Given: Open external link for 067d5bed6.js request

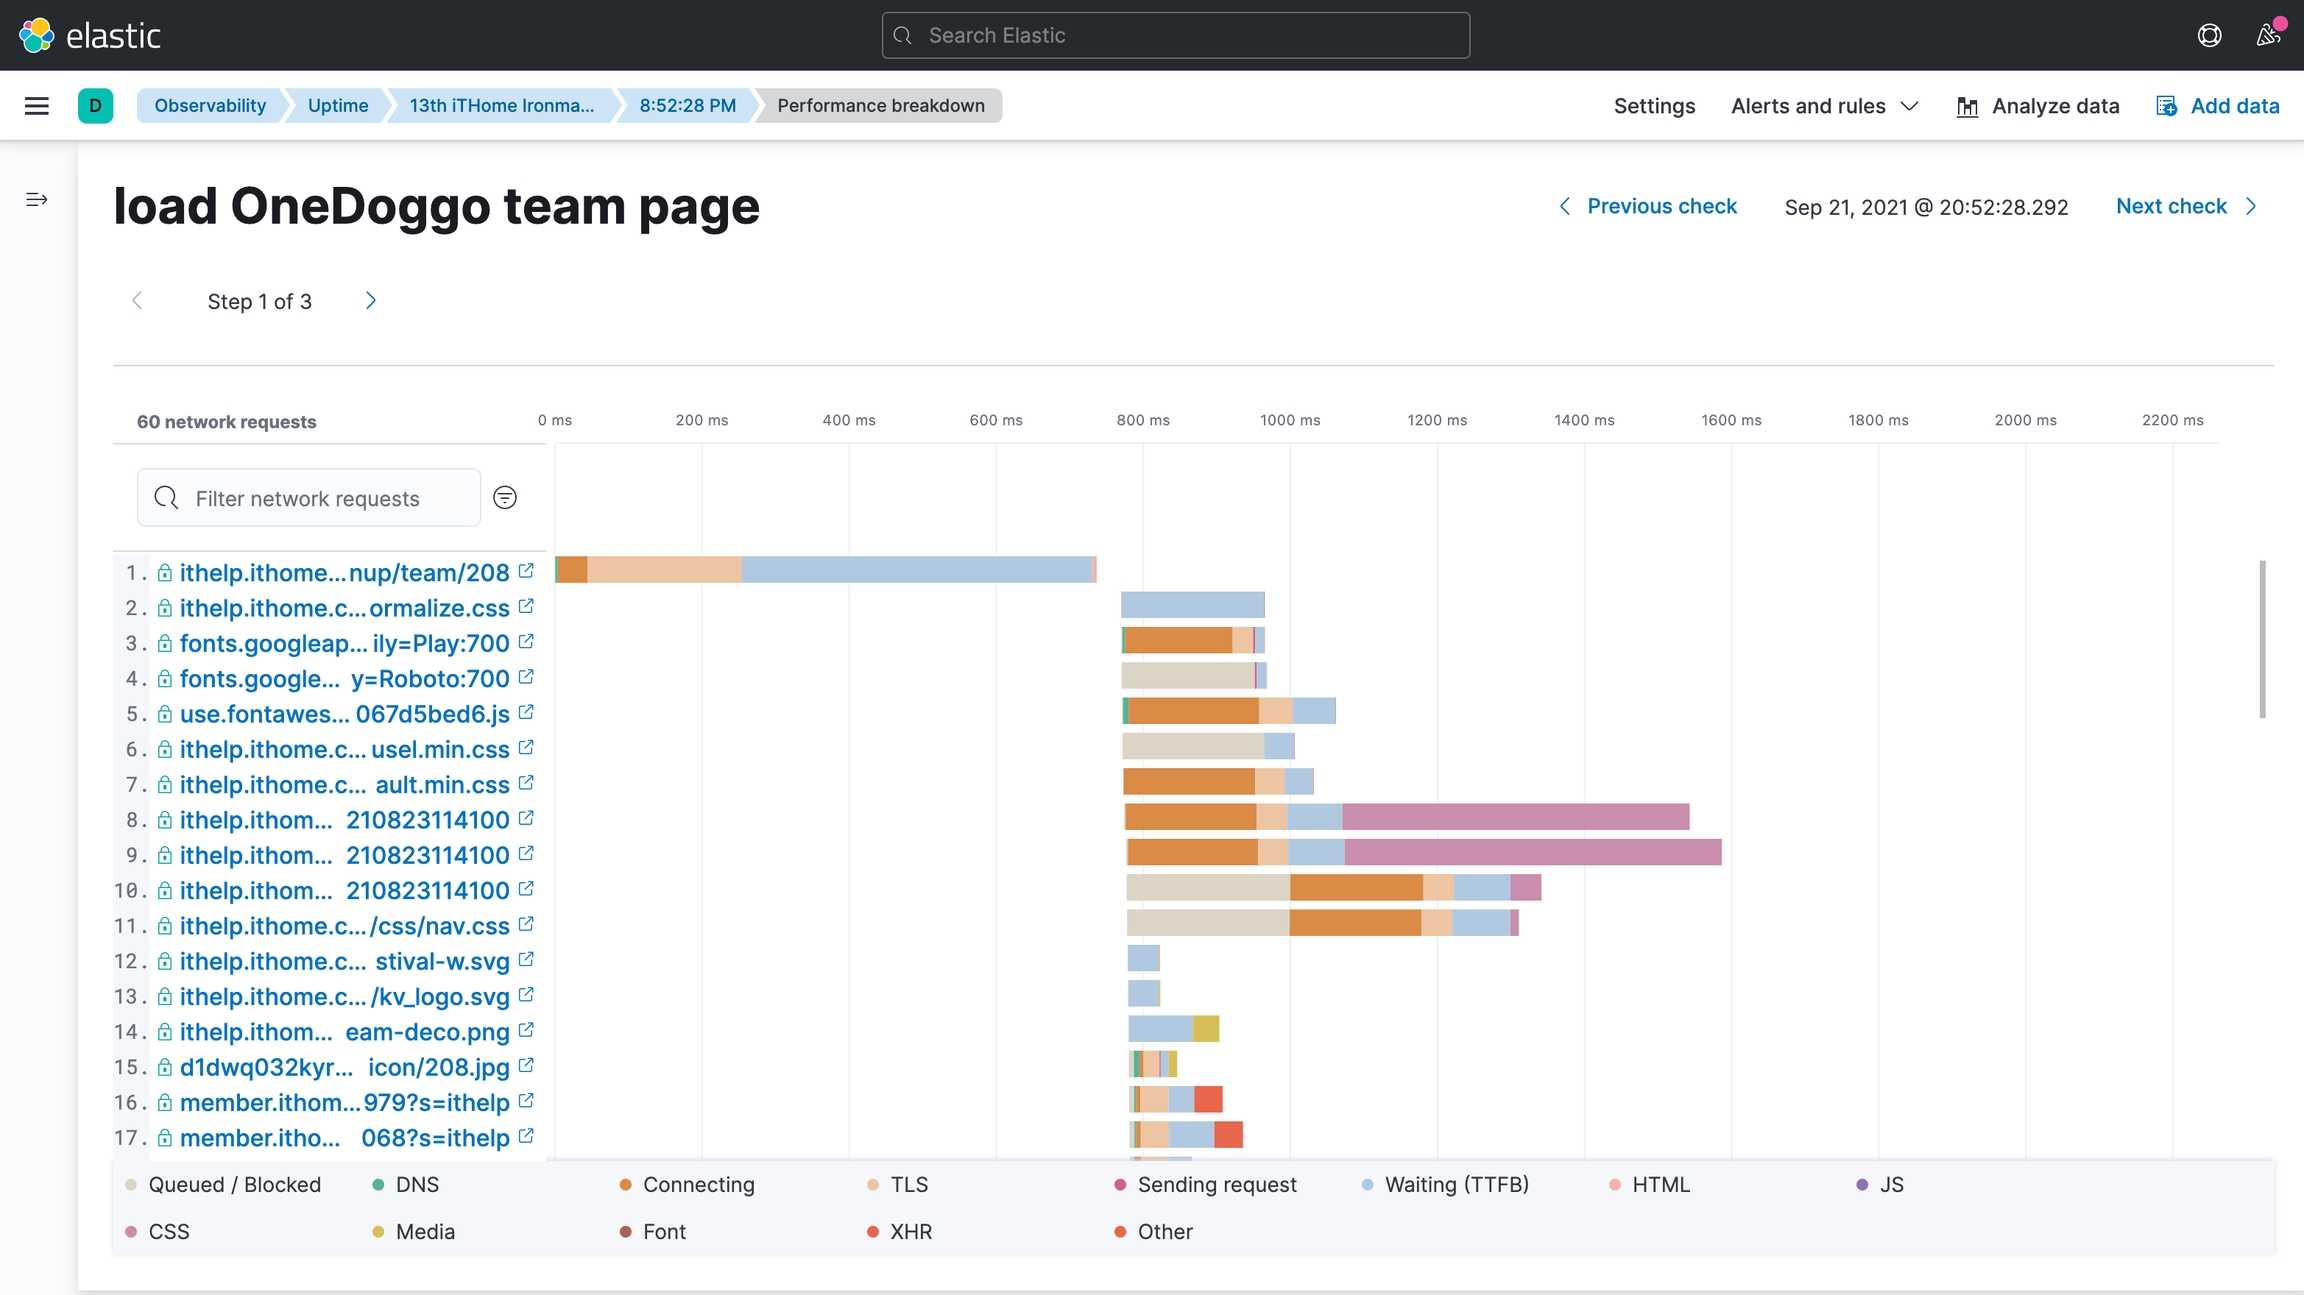Looking at the screenshot, I should click(526, 712).
